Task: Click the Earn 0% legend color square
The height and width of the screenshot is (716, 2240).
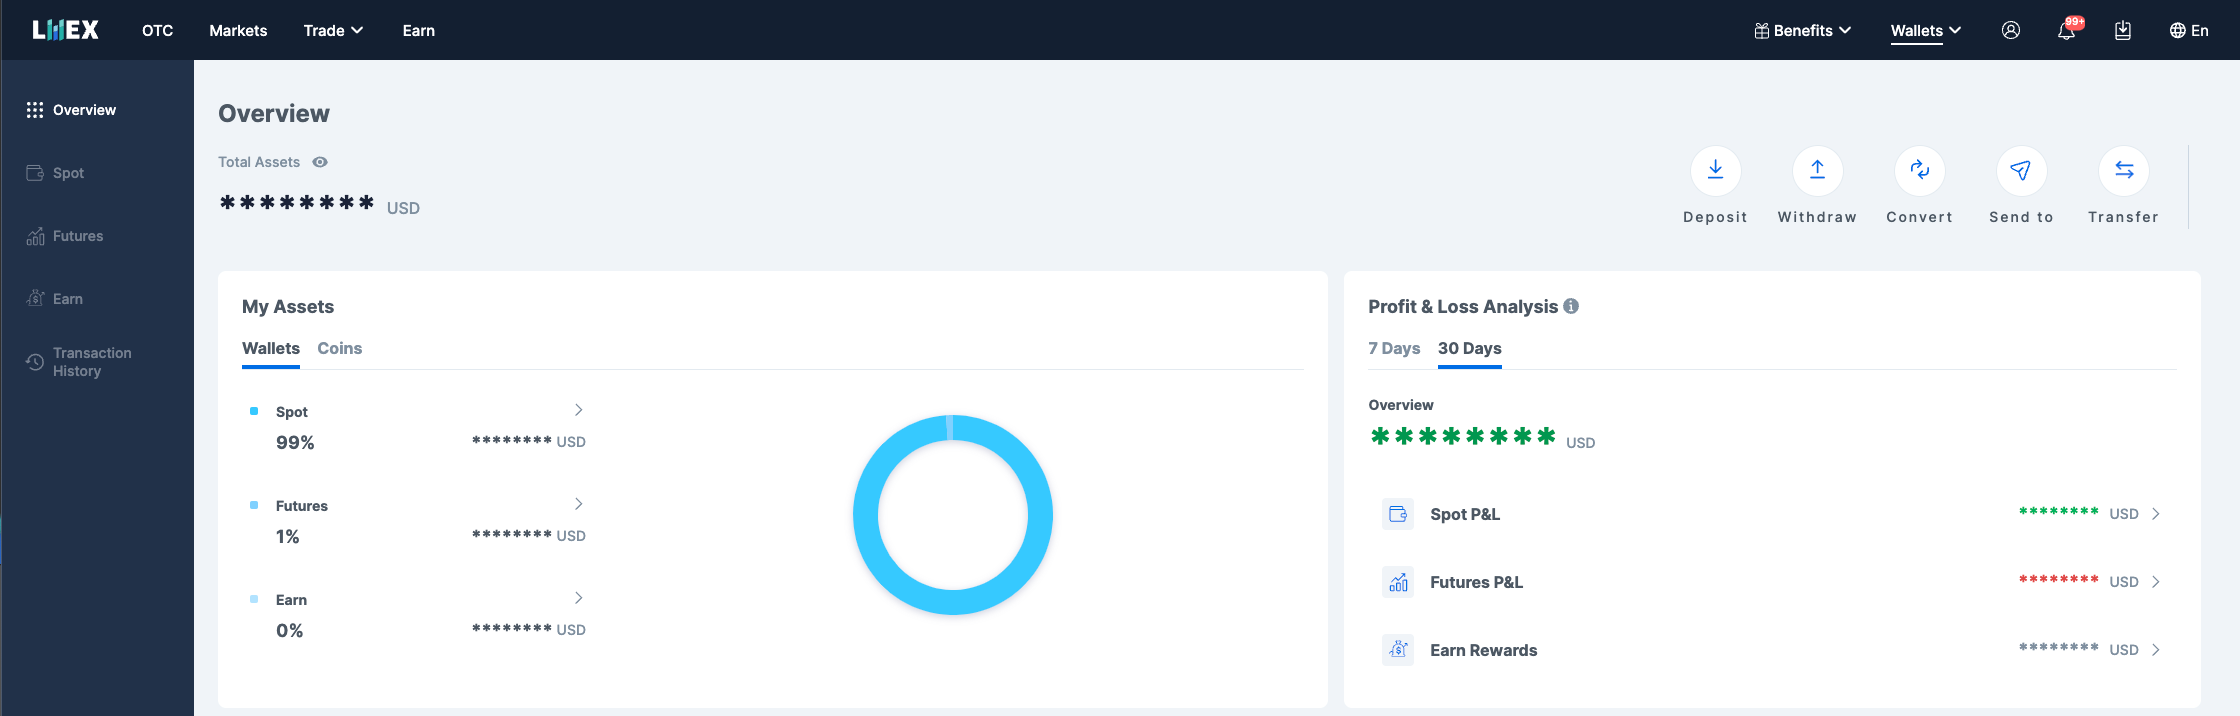Action: 254,599
